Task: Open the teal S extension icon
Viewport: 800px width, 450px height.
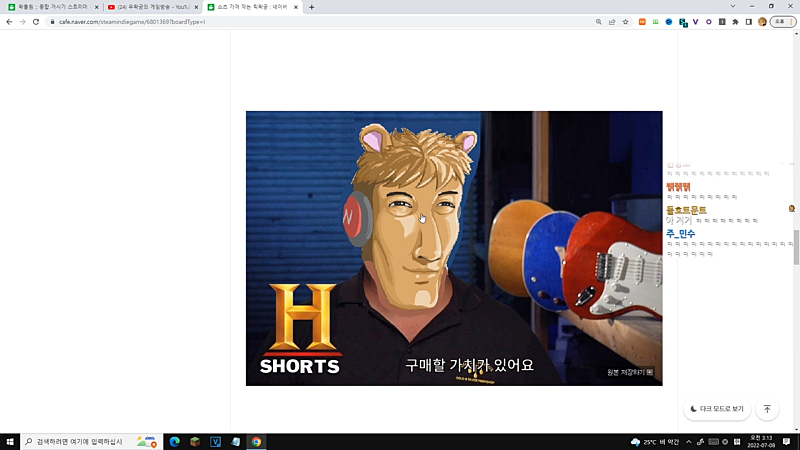Action: [683, 22]
